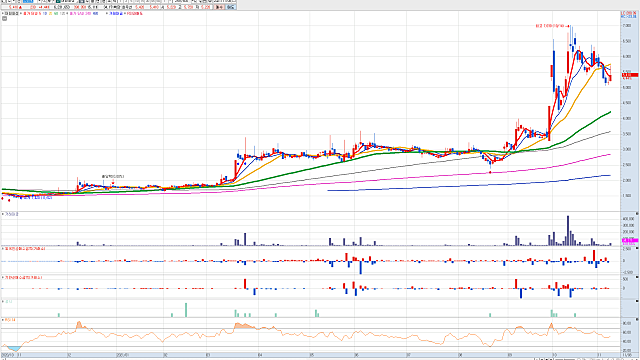Click the red order button in quote bar
The height and width of the screenshot is (360, 640).
[x=219, y=7]
